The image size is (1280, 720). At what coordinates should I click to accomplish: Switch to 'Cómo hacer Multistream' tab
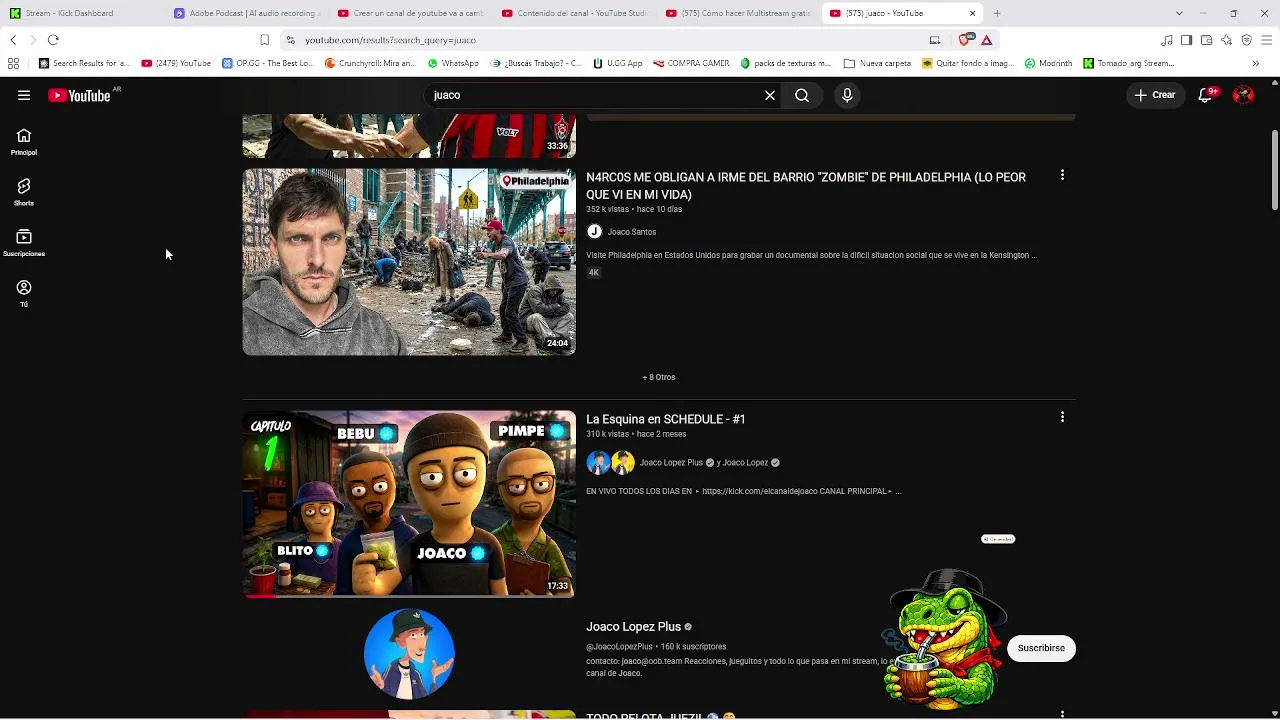[738, 13]
